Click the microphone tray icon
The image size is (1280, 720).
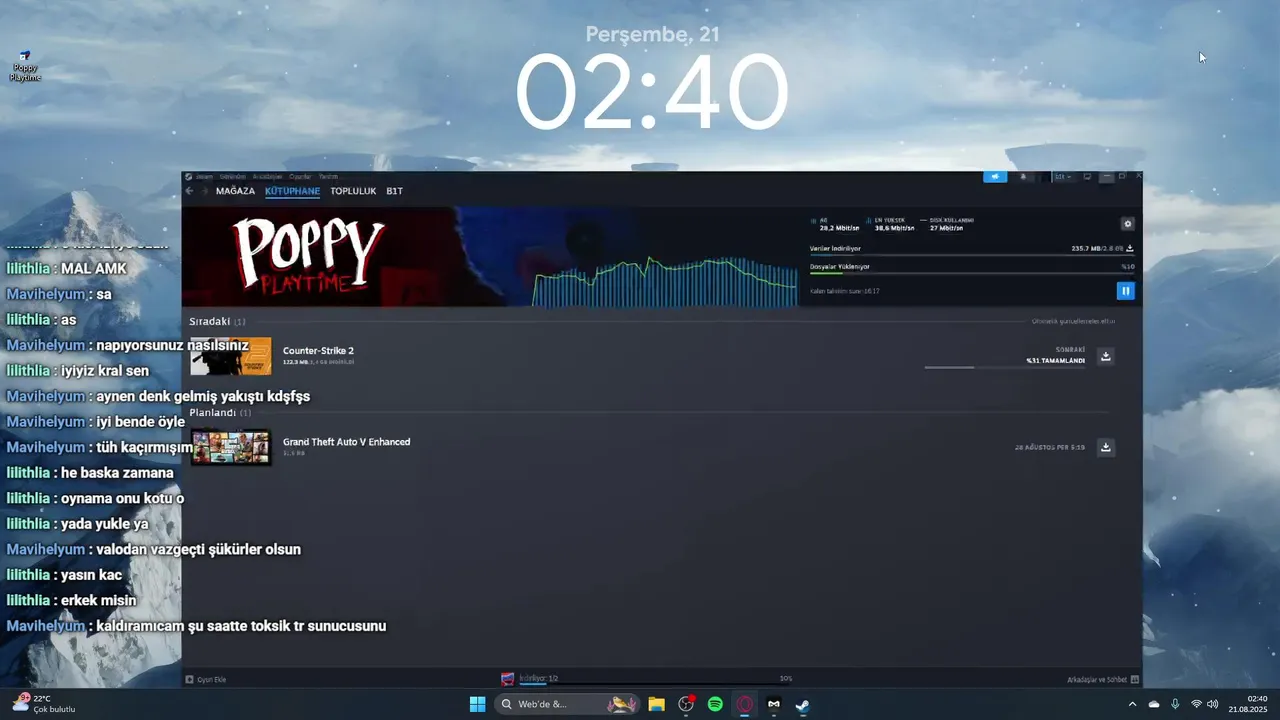coord(1175,704)
